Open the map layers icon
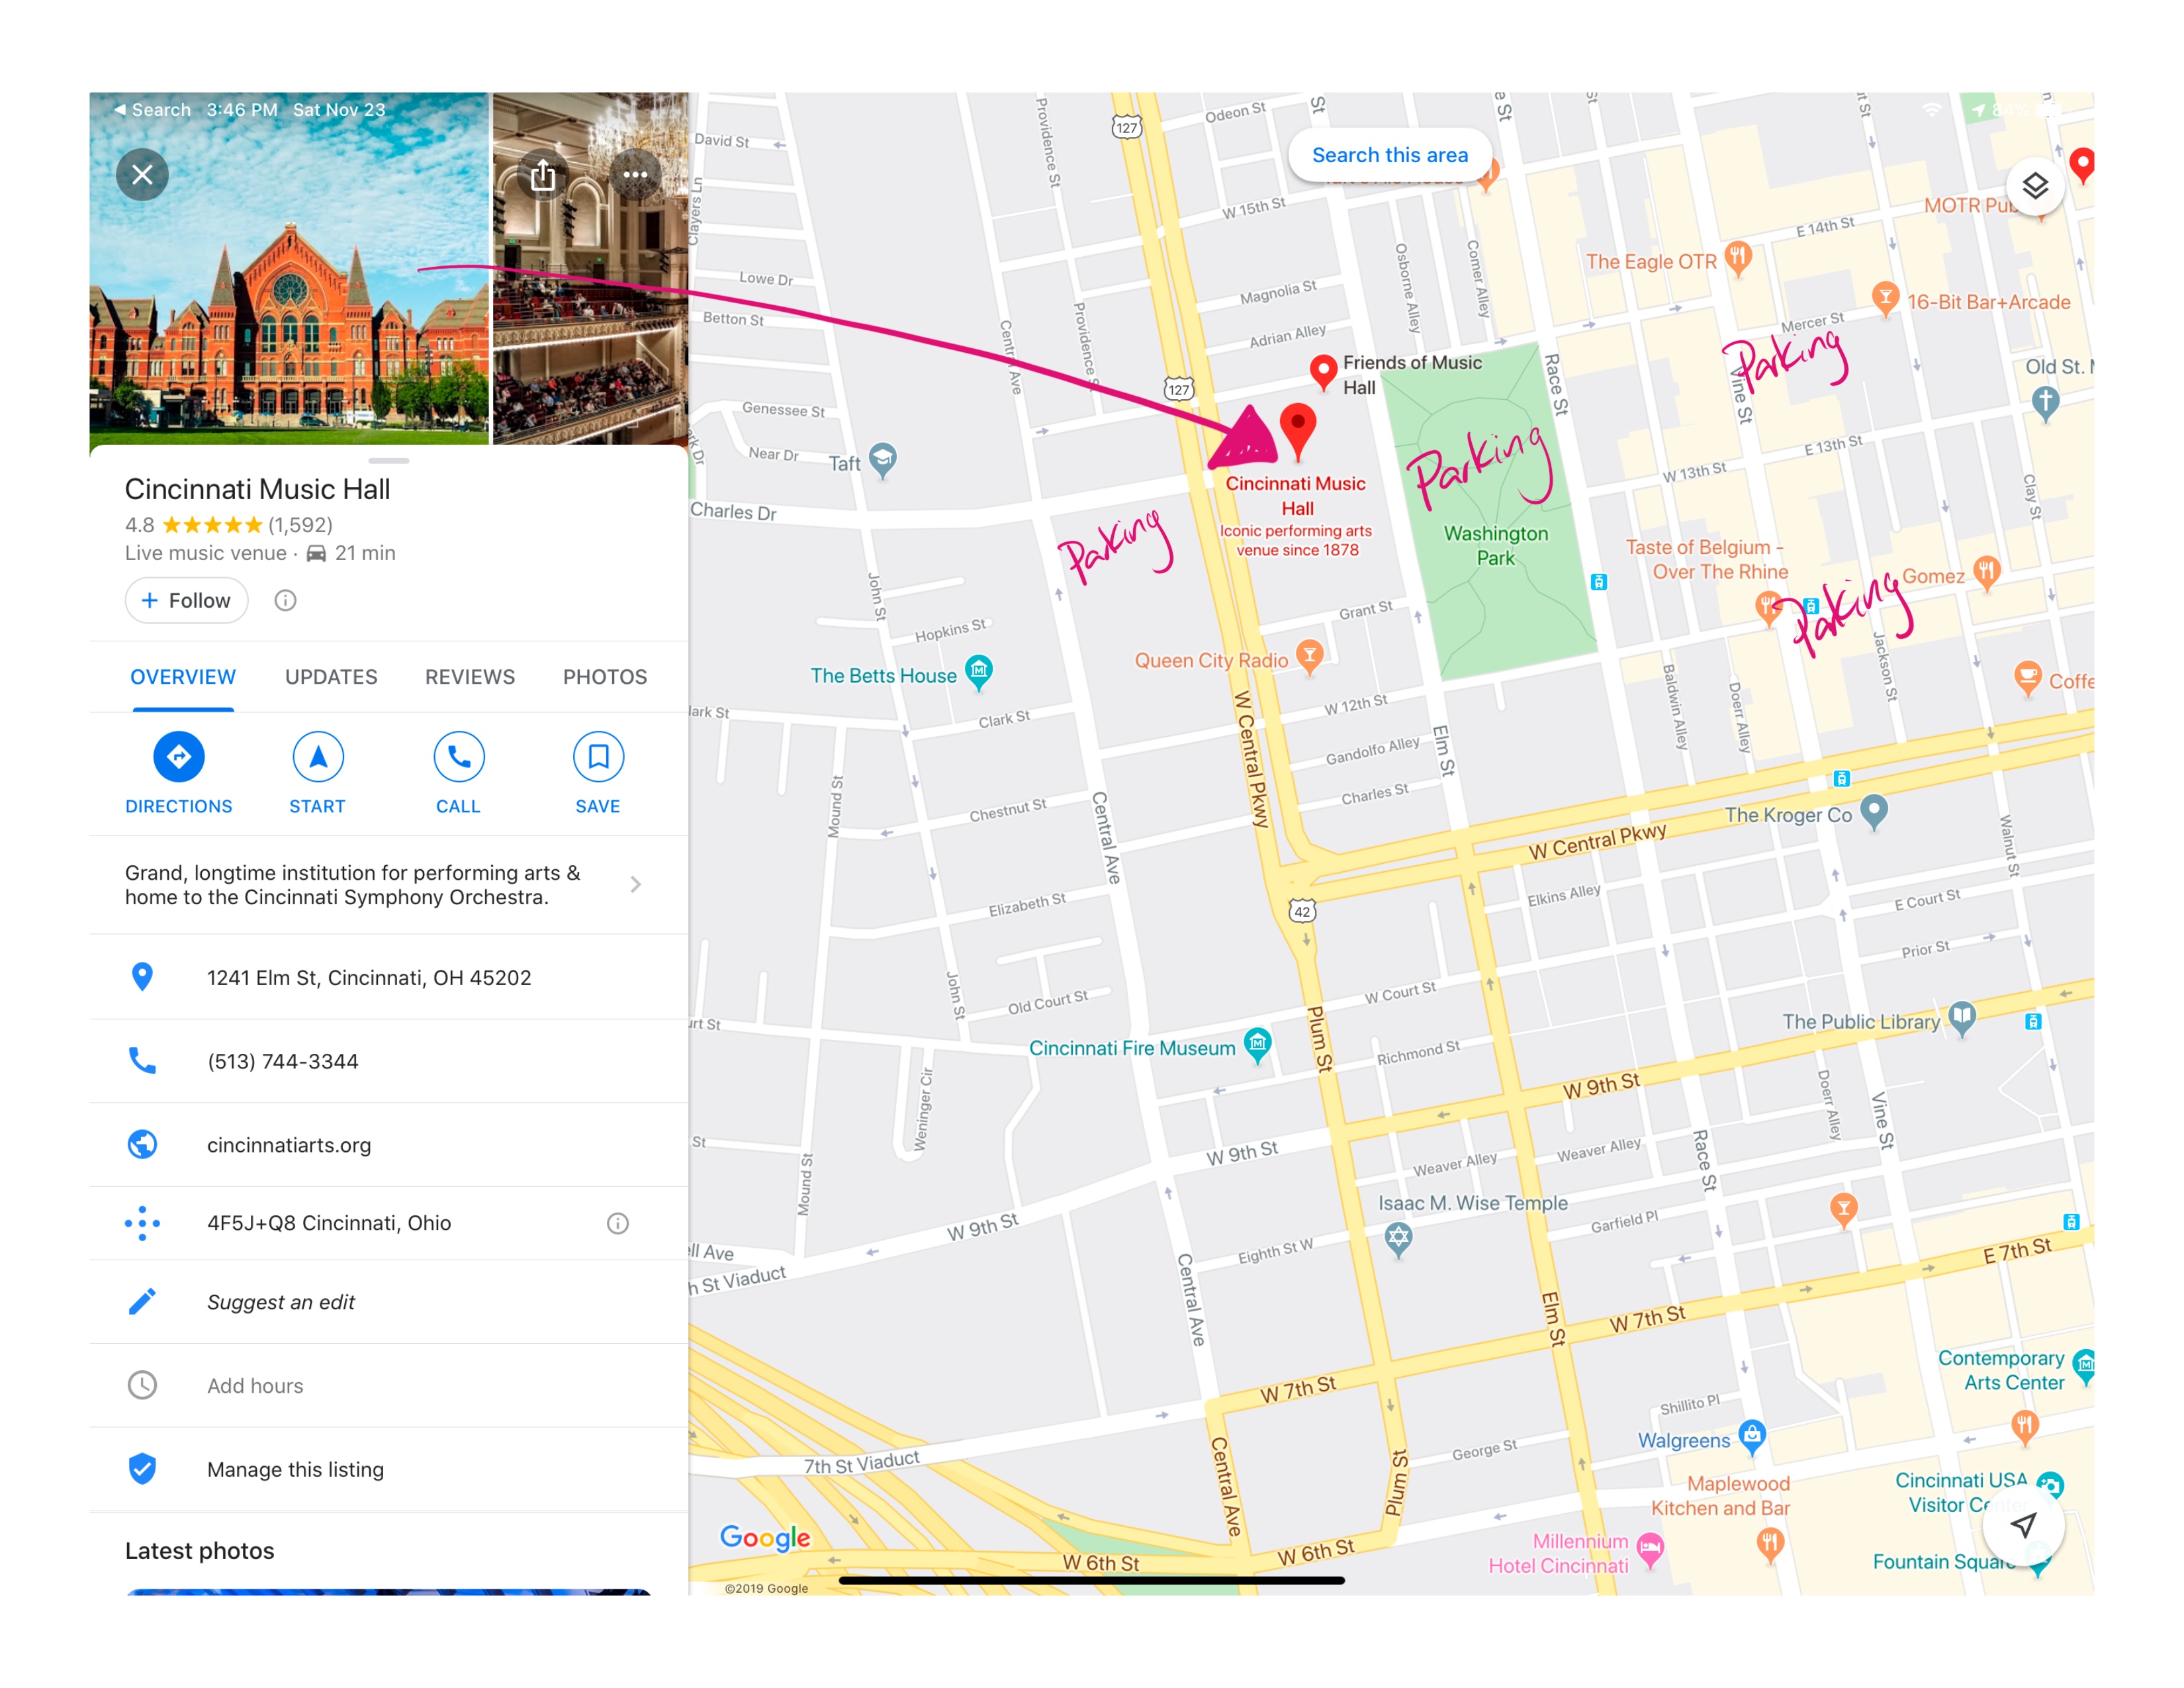The height and width of the screenshot is (1688, 2184). [2034, 186]
